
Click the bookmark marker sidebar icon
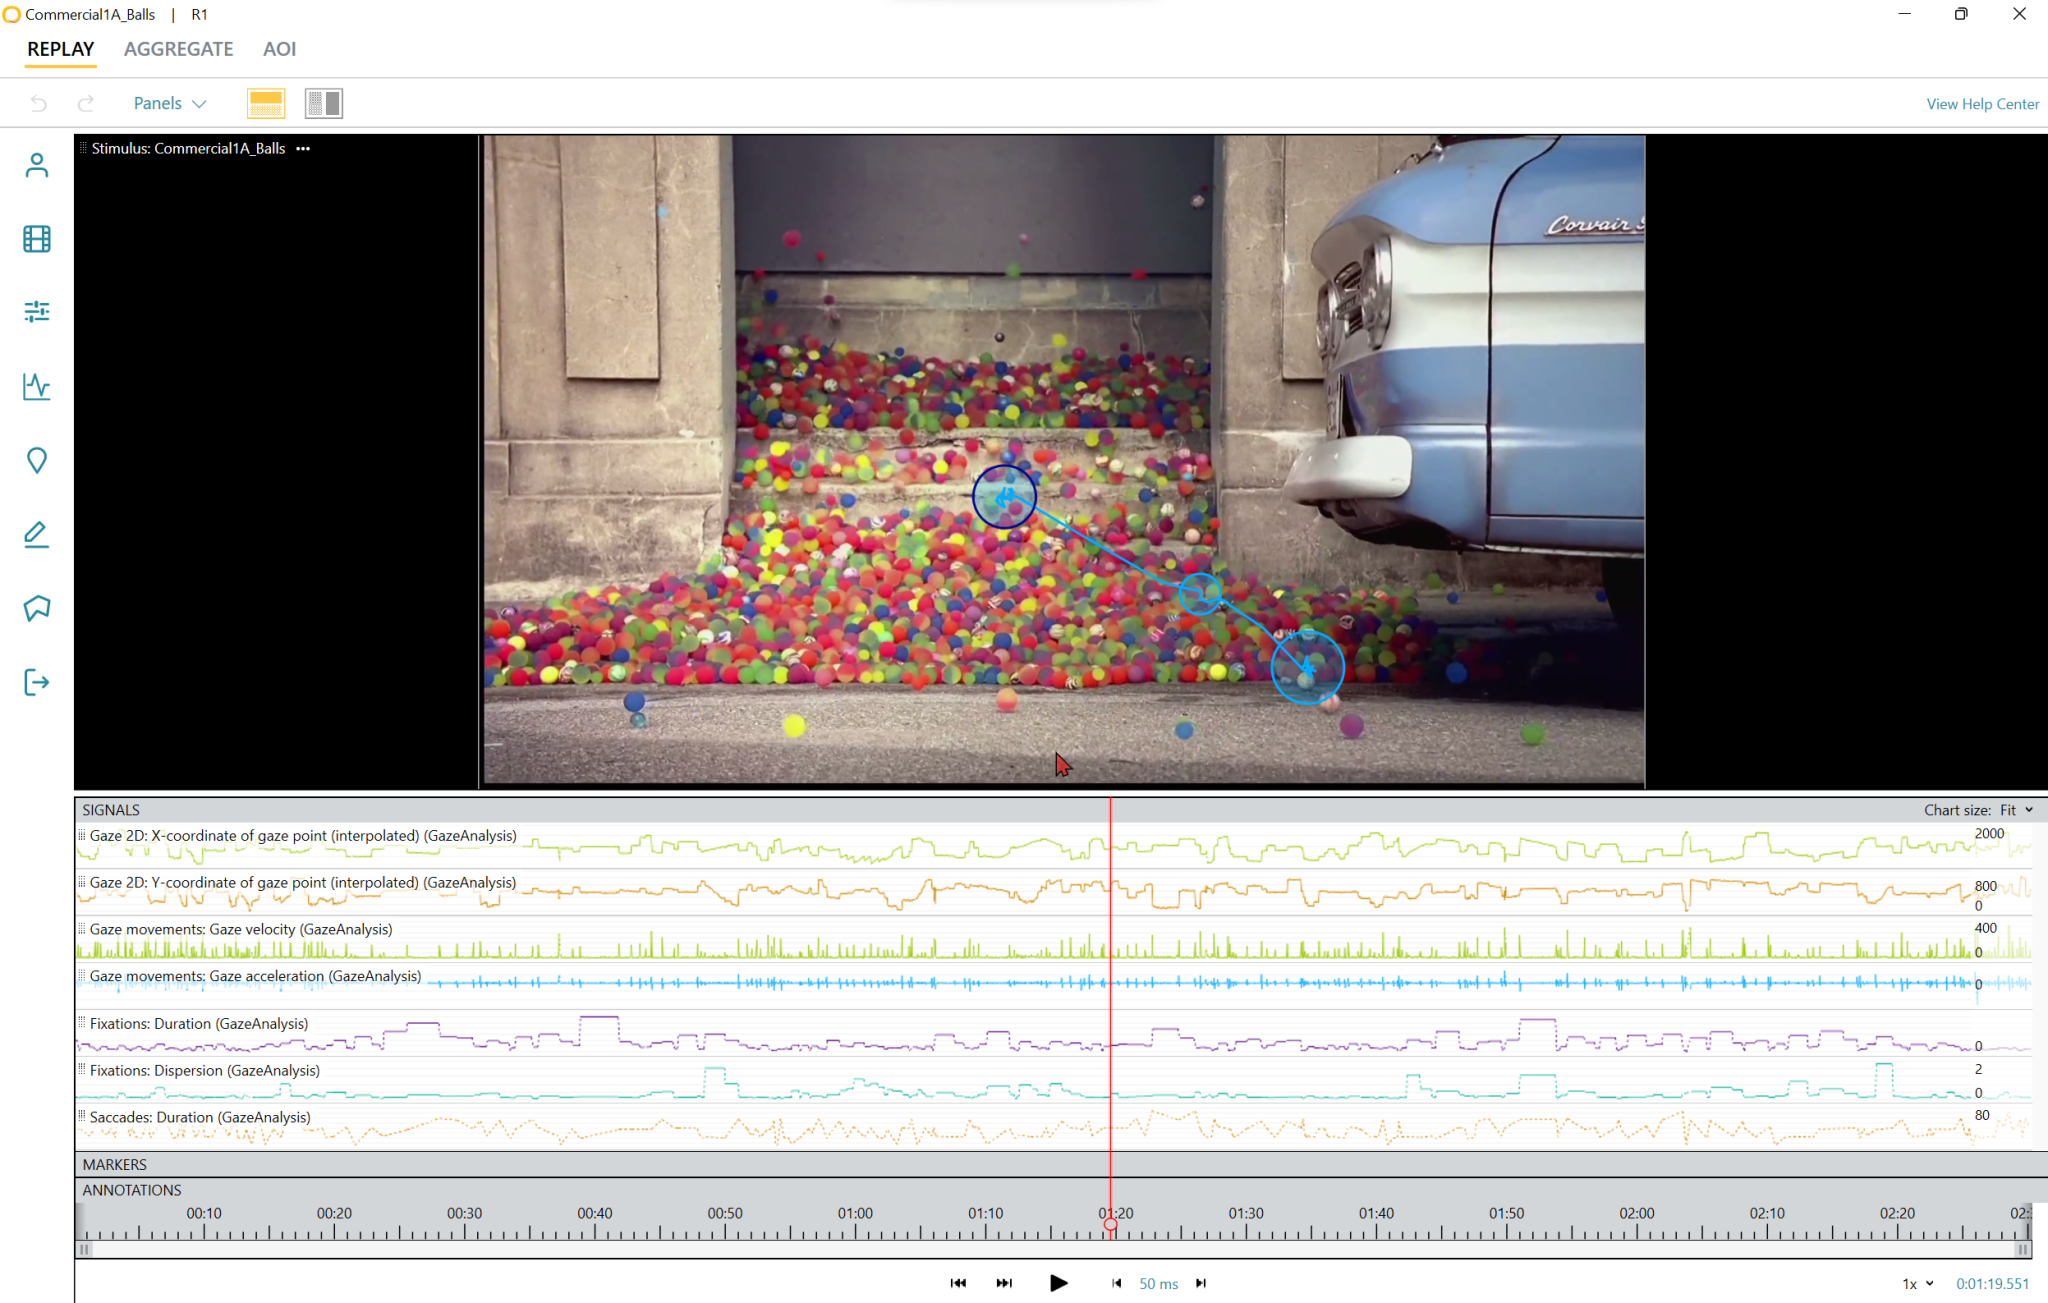(x=37, y=608)
